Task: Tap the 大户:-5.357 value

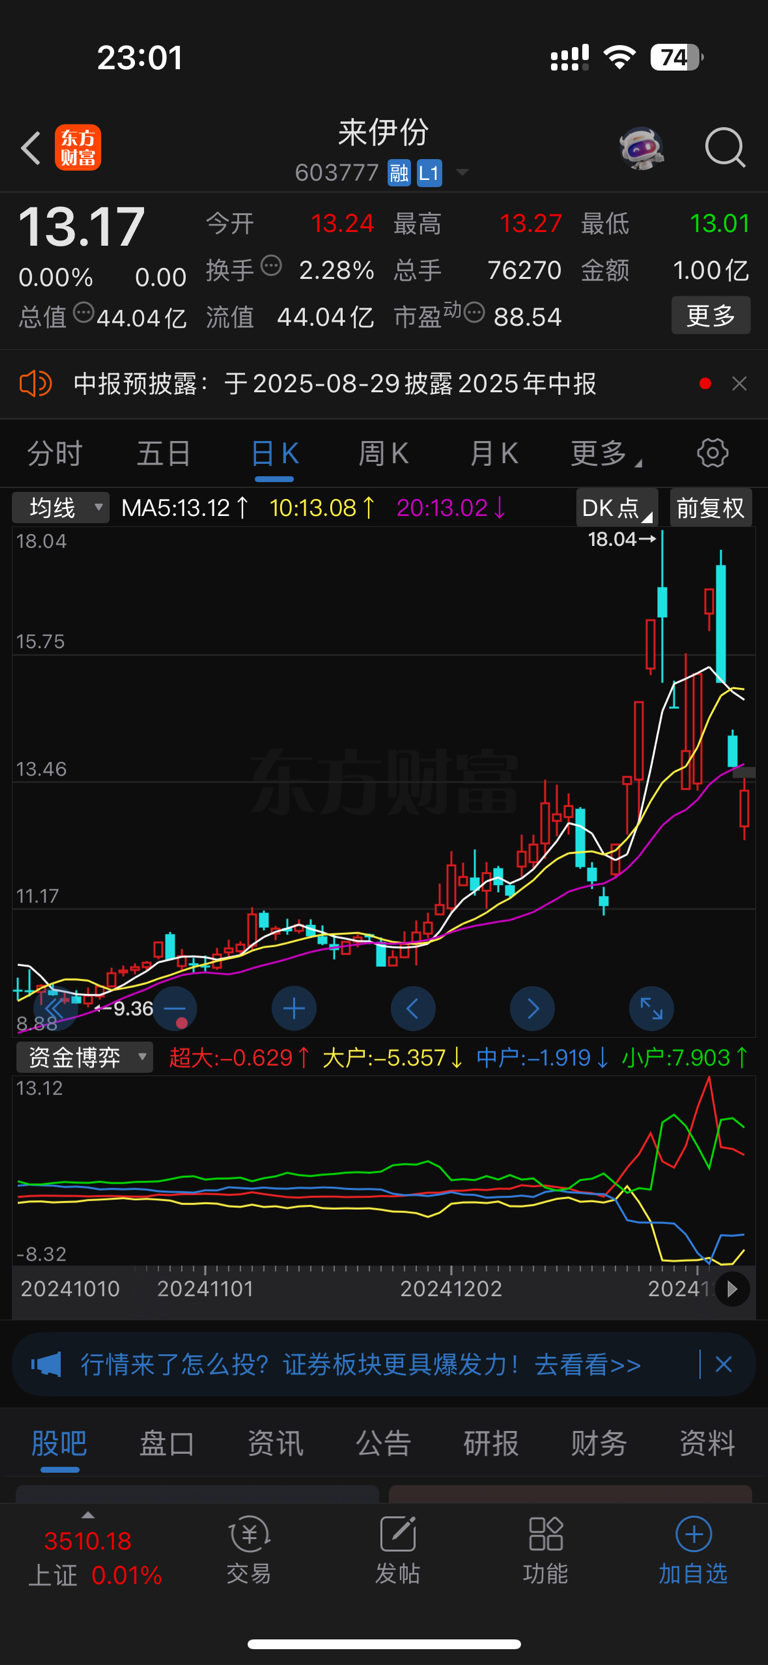Action: [393, 1057]
